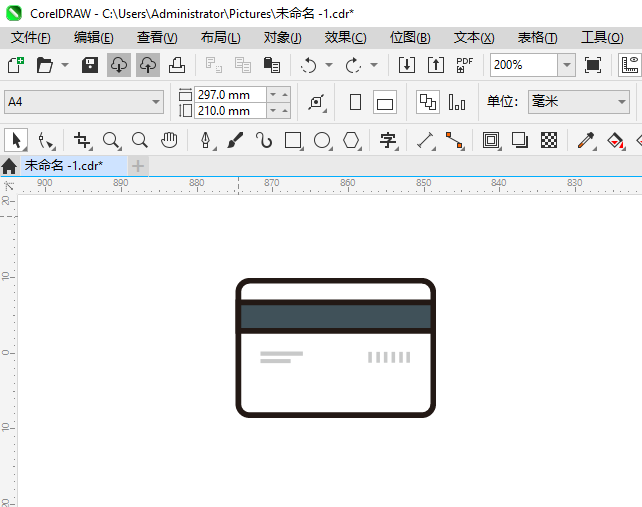Click the page dimensions auto-fit icon
This screenshot has width=642, height=507.
pyautogui.click(x=317, y=102)
